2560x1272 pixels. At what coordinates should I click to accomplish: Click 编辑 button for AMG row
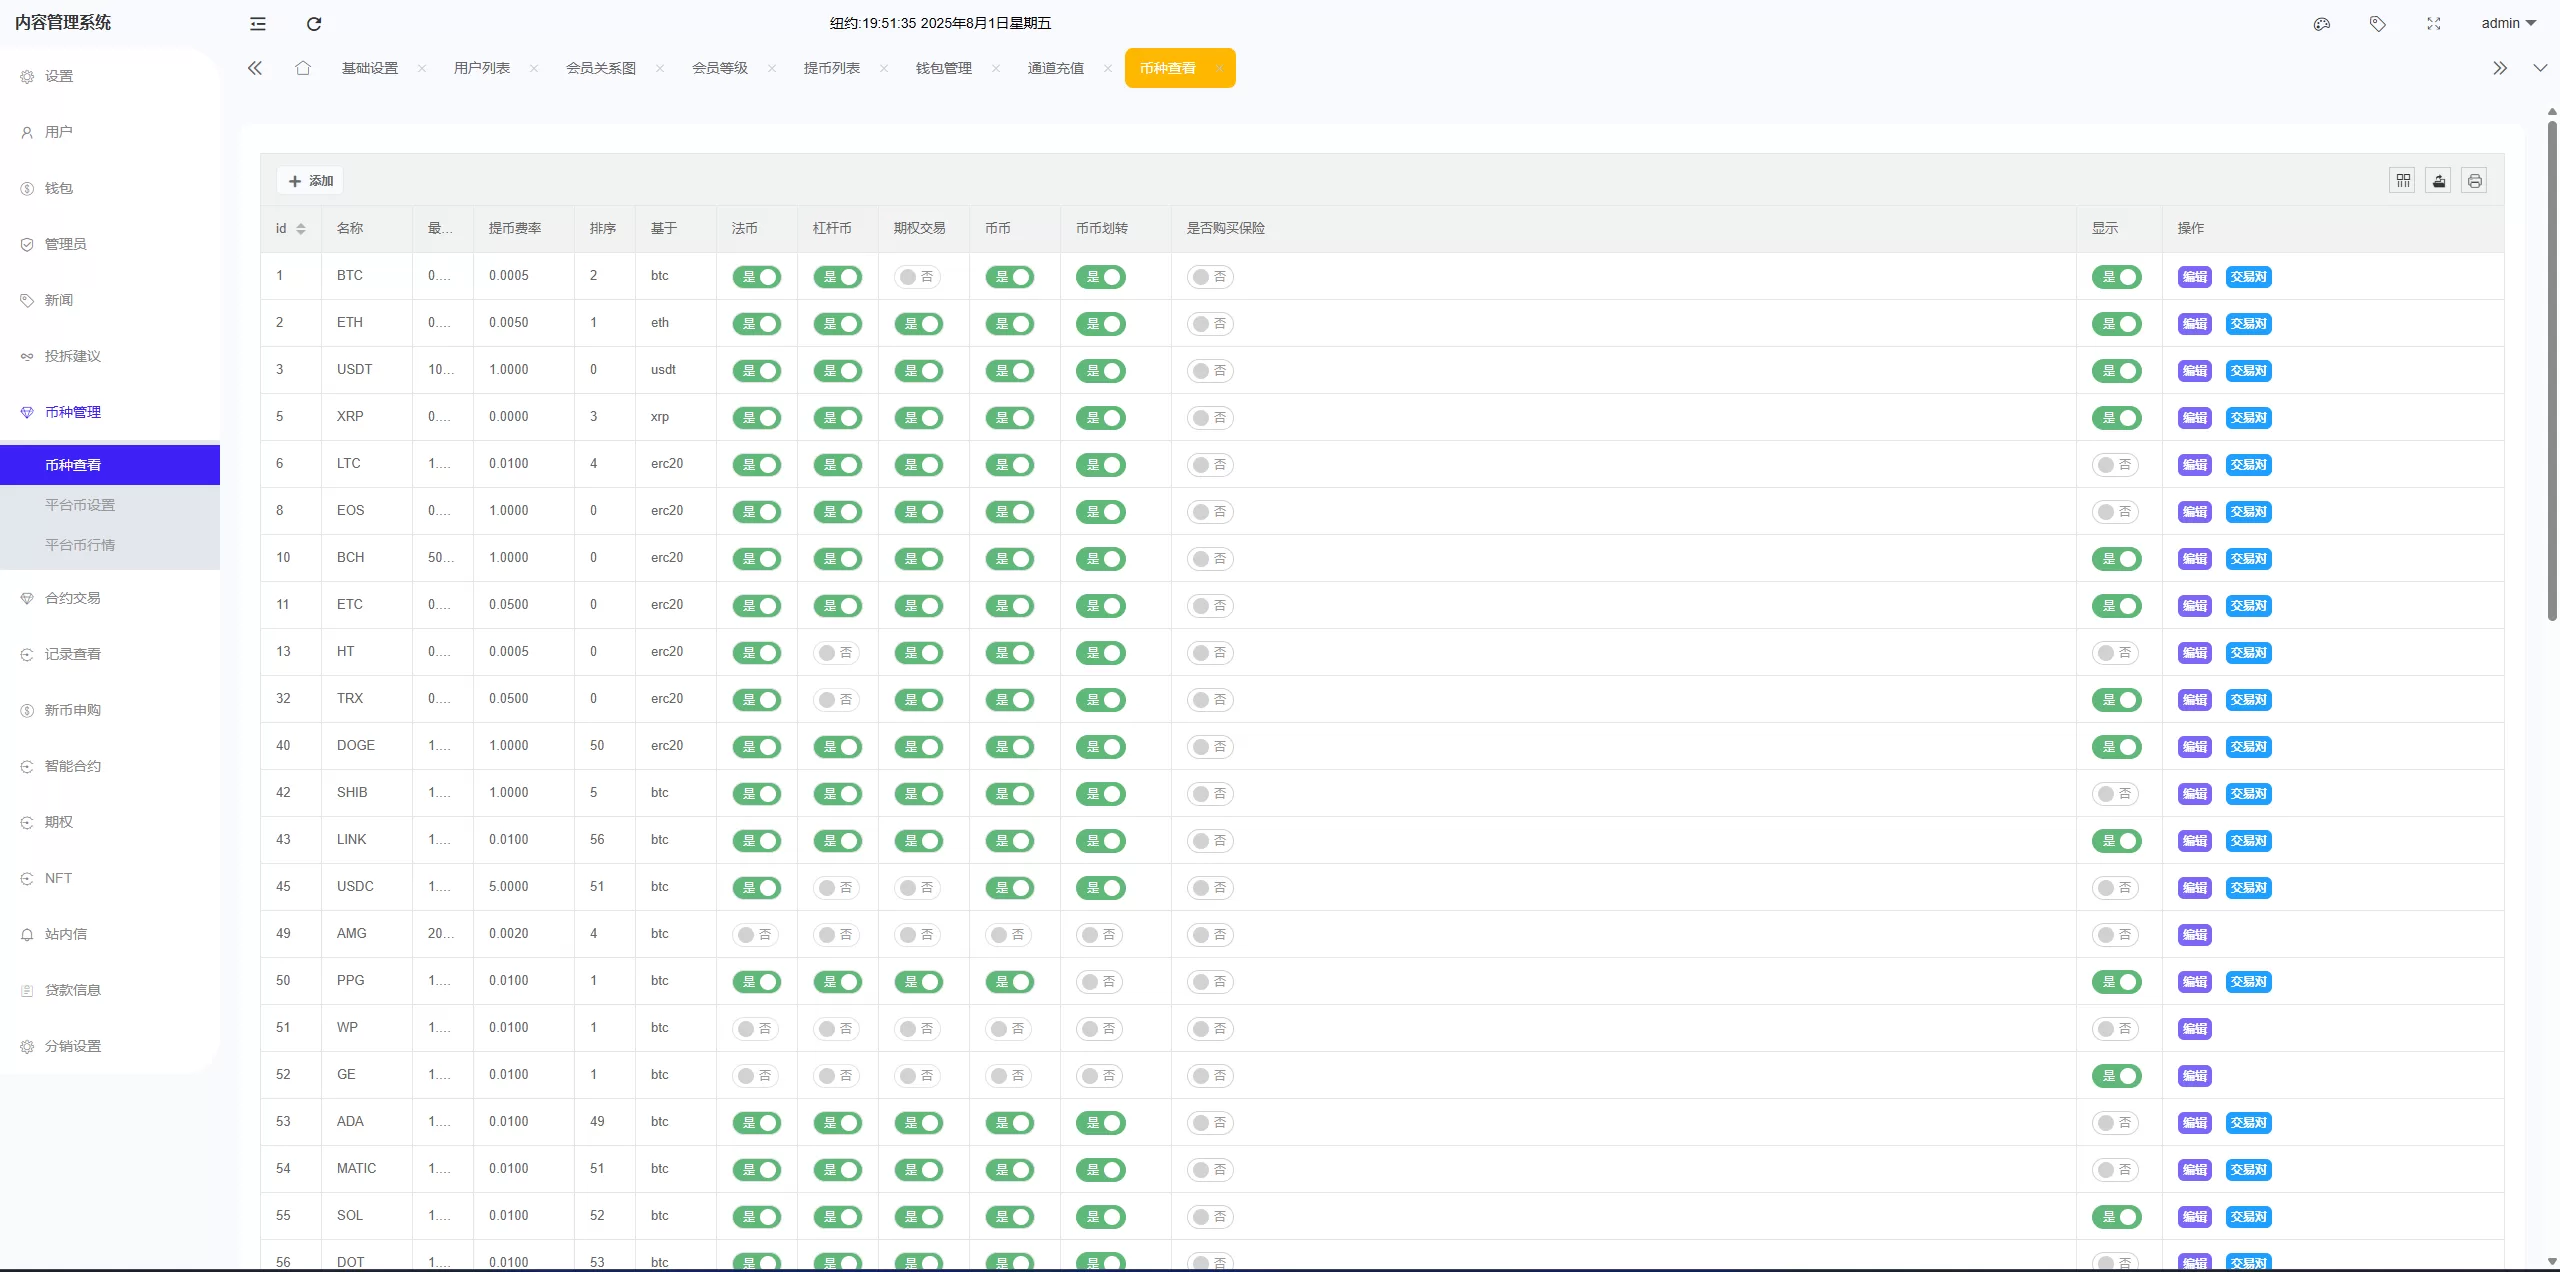point(2194,935)
